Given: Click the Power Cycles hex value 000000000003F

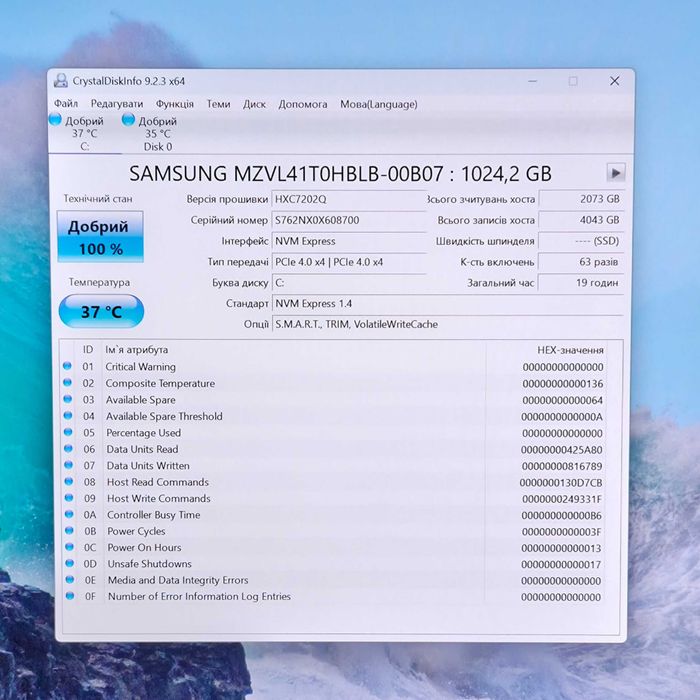Looking at the screenshot, I should click(561, 532).
